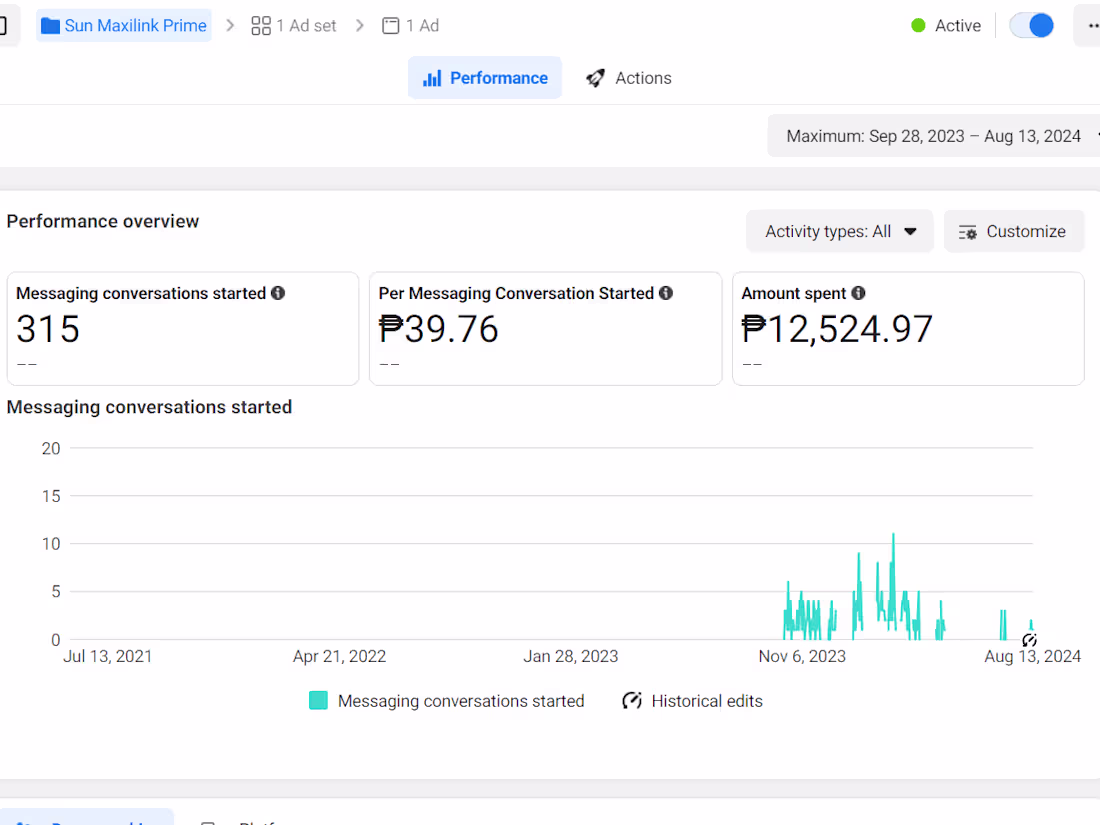Click the Sun Maxilink Prime folder icon
The width and height of the screenshot is (1100, 825).
pos(50,26)
